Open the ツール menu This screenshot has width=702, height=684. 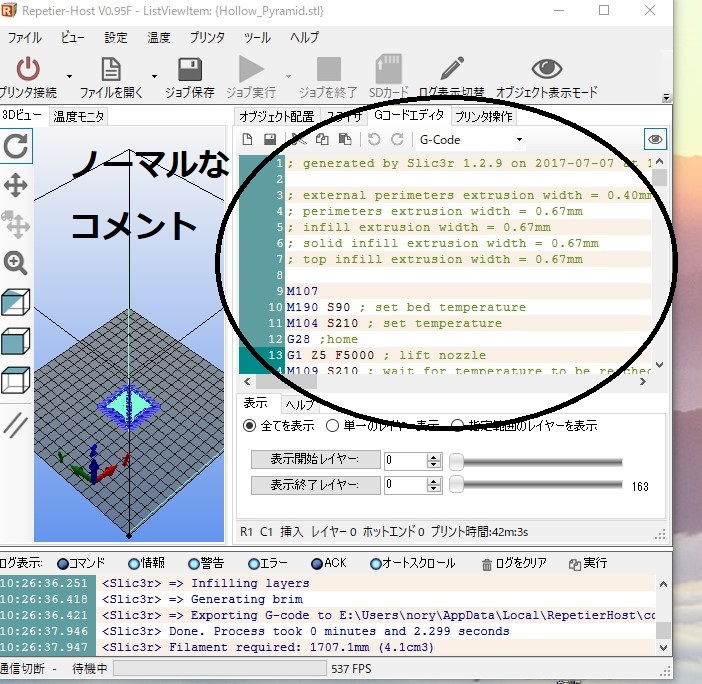point(257,37)
